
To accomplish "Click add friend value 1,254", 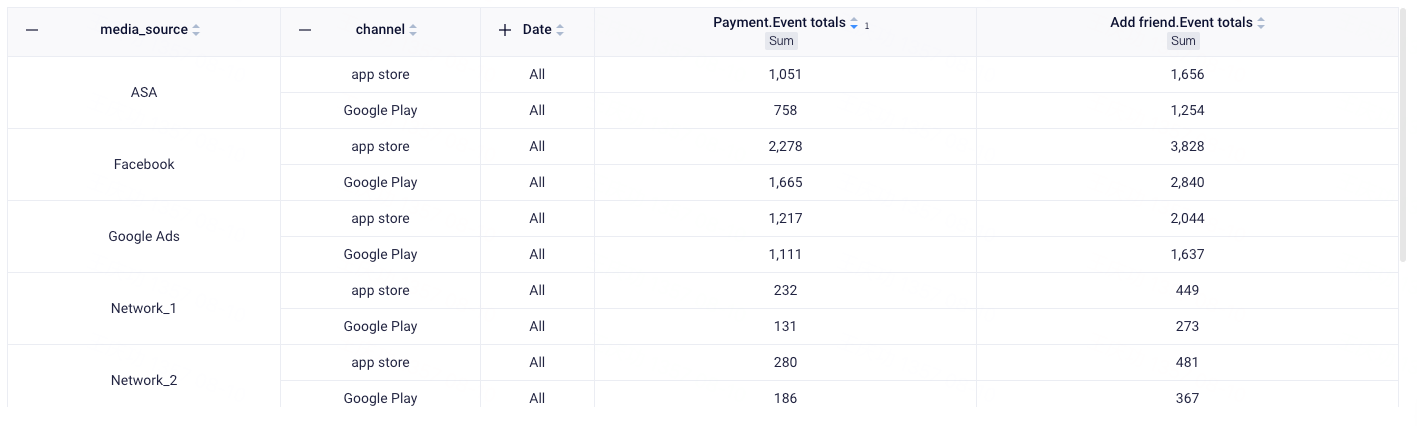I will (1187, 111).
